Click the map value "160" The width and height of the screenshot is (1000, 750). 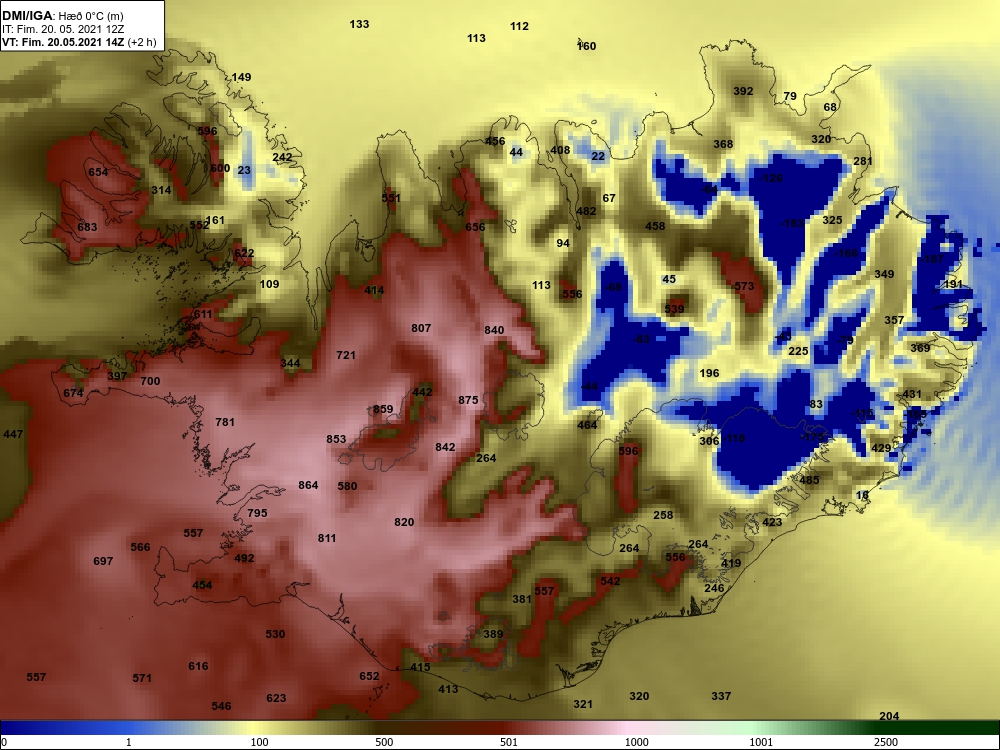(x=587, y=46)
